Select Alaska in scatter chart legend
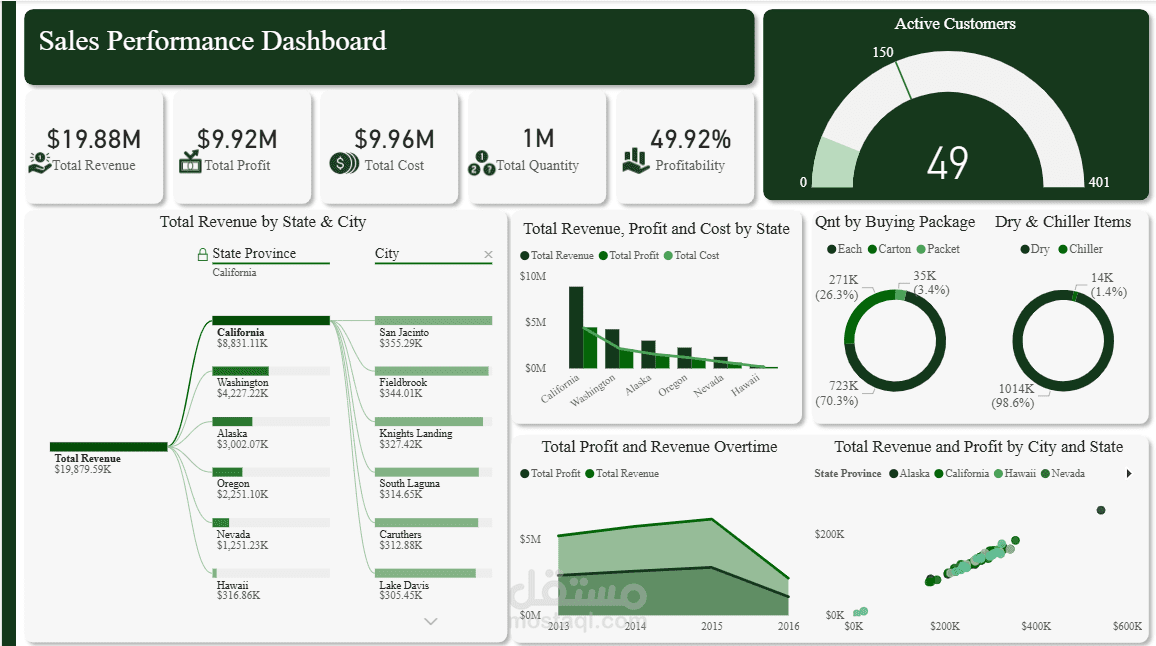 910,473
